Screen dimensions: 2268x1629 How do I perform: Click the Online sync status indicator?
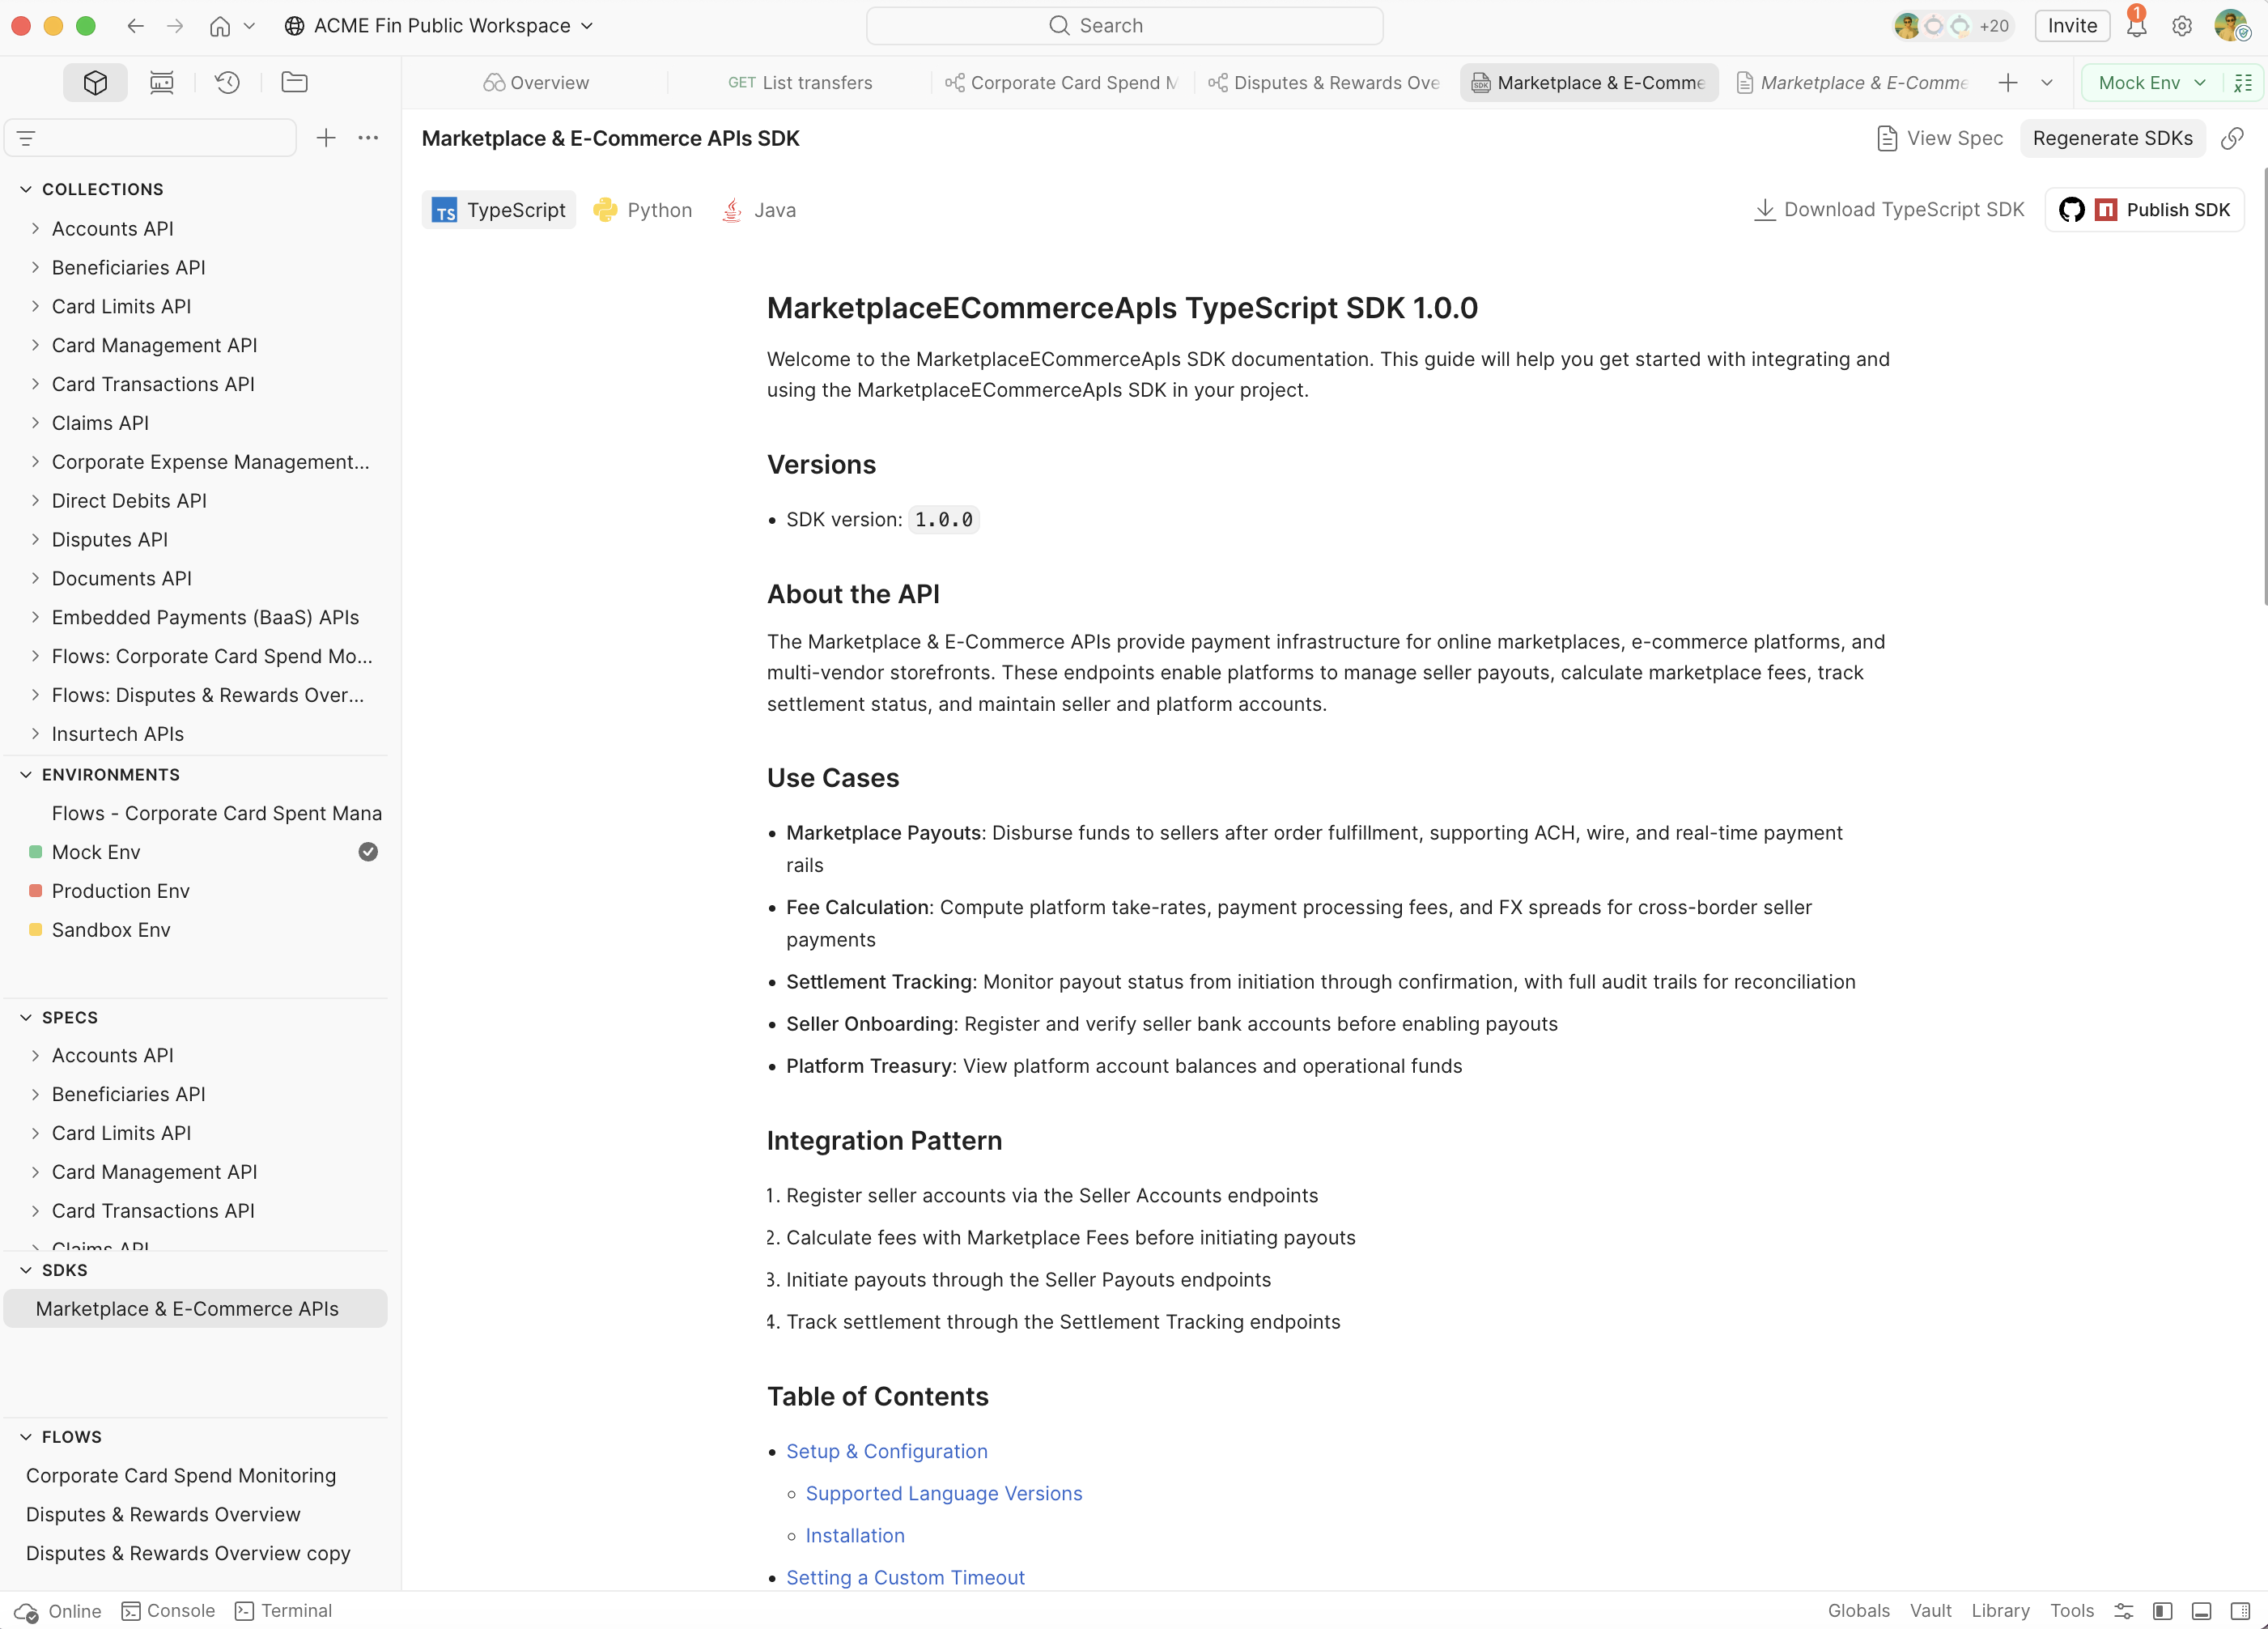click(58, 1610)
